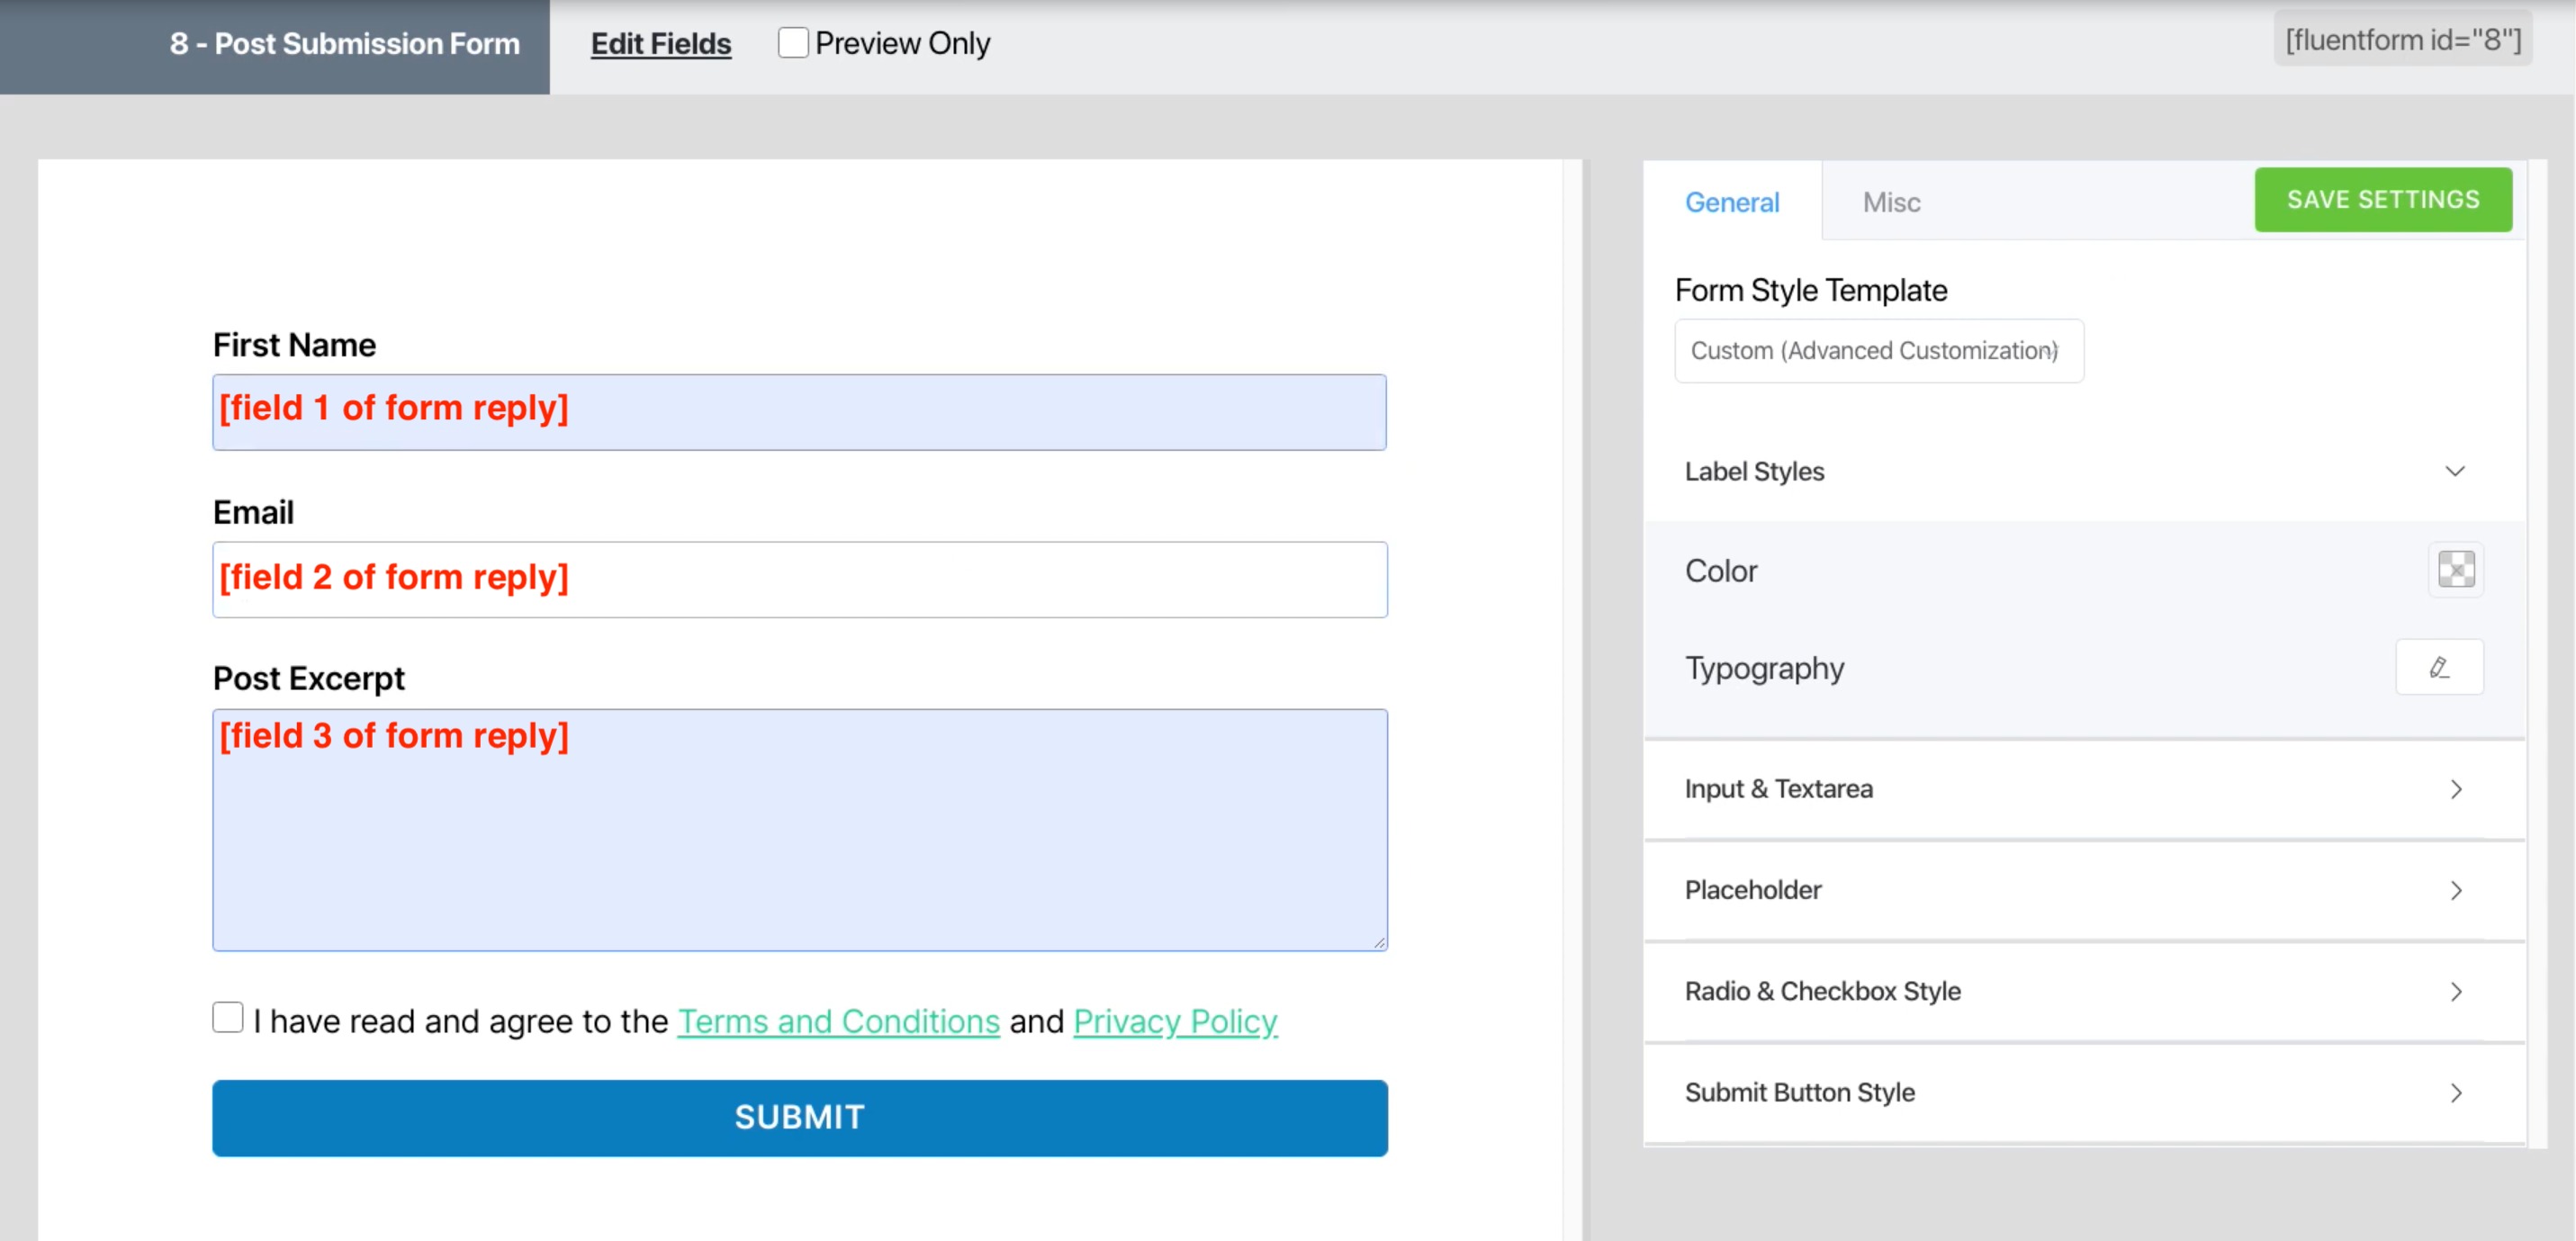This screenshot has height=1241, width=2576.
Task: Click into the First Name input field
Action: [798, 412]
